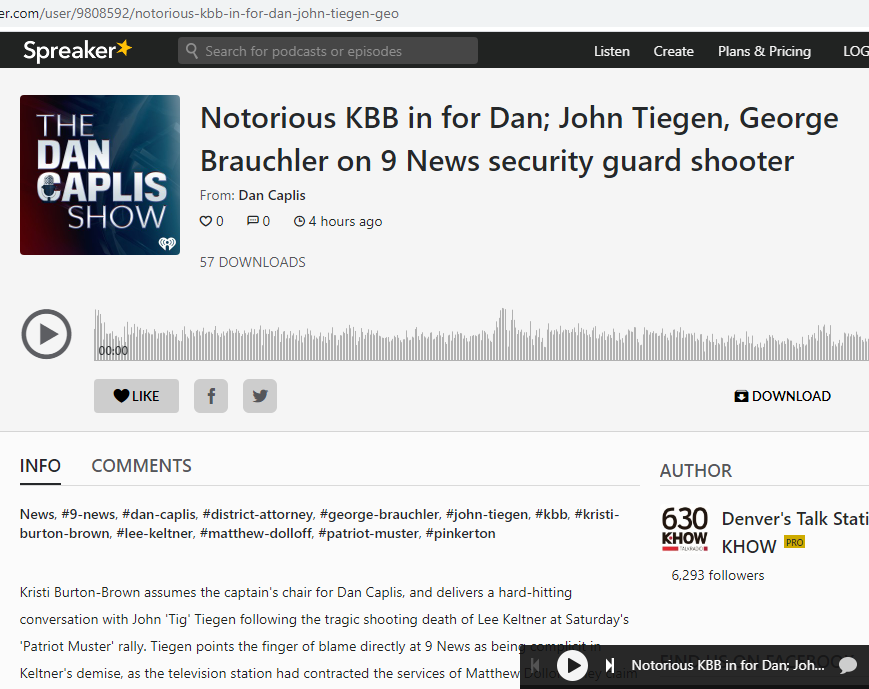Screen dimensions: 869x689
Task: Open the #pinkerton tag
Action: 461,533
